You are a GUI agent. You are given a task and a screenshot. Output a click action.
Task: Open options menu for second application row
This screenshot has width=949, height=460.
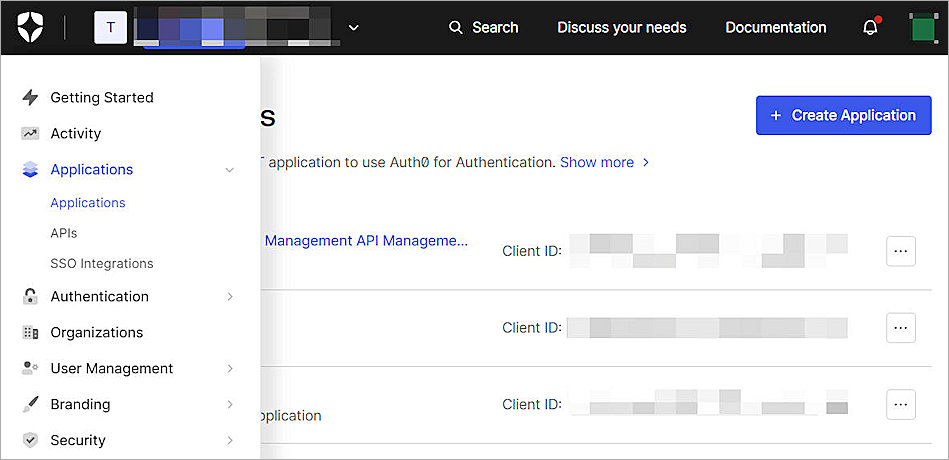pyautogui.click(x=901, y=327)
